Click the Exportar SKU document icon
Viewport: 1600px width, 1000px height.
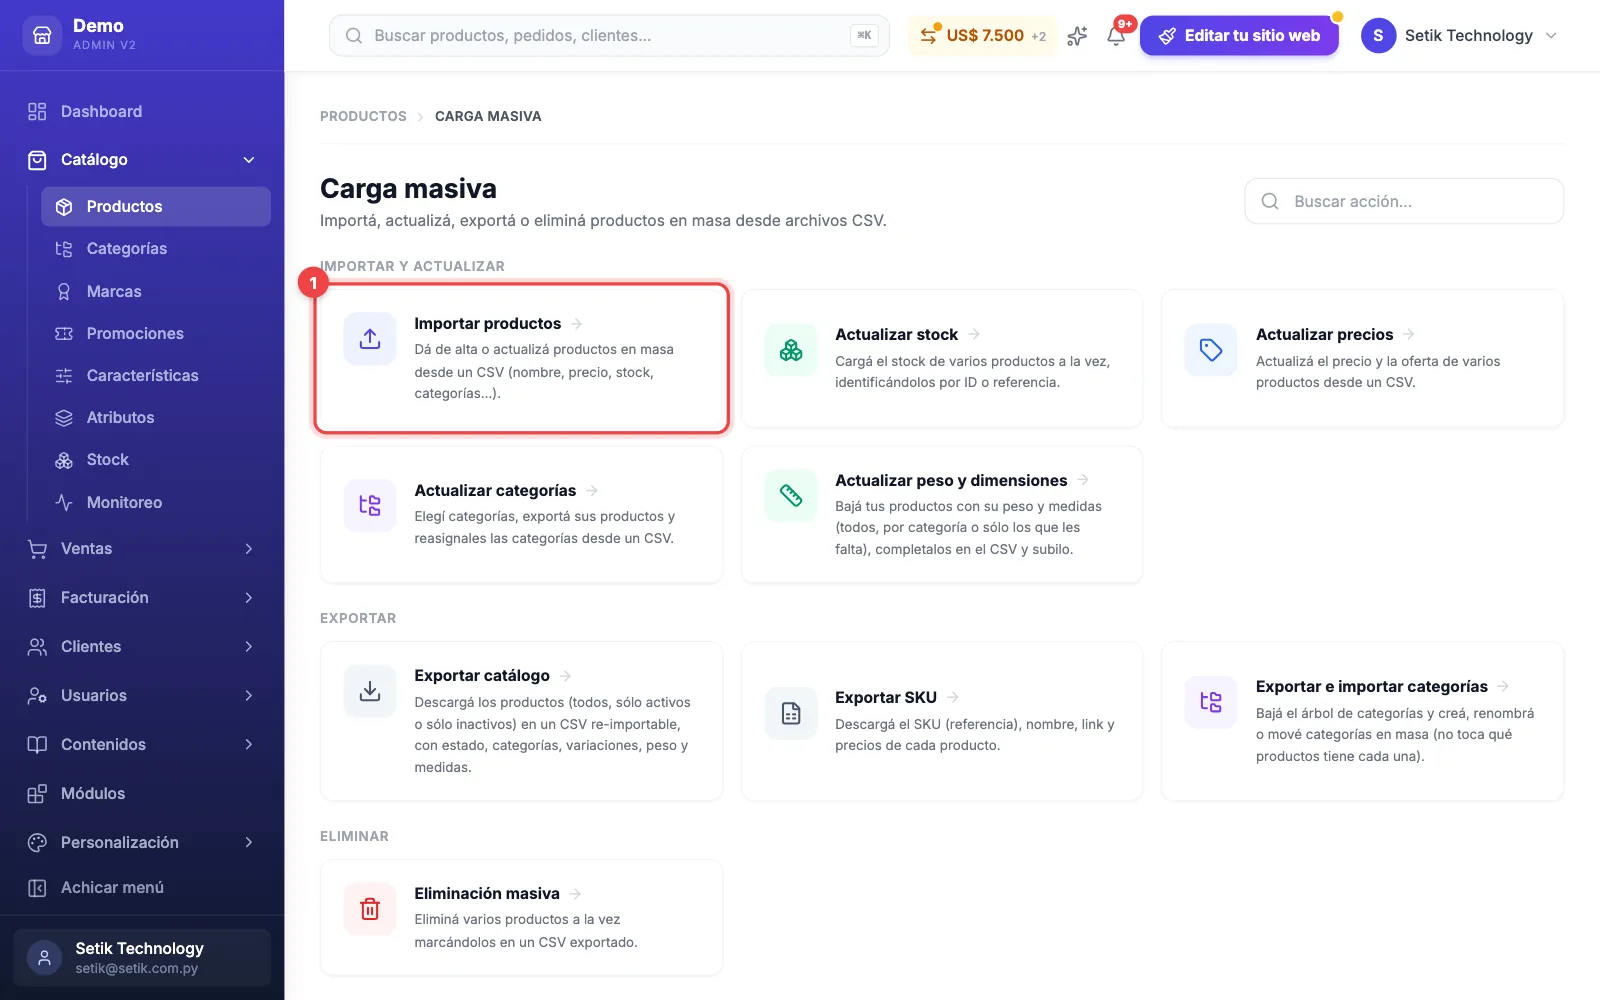(791, 713)
